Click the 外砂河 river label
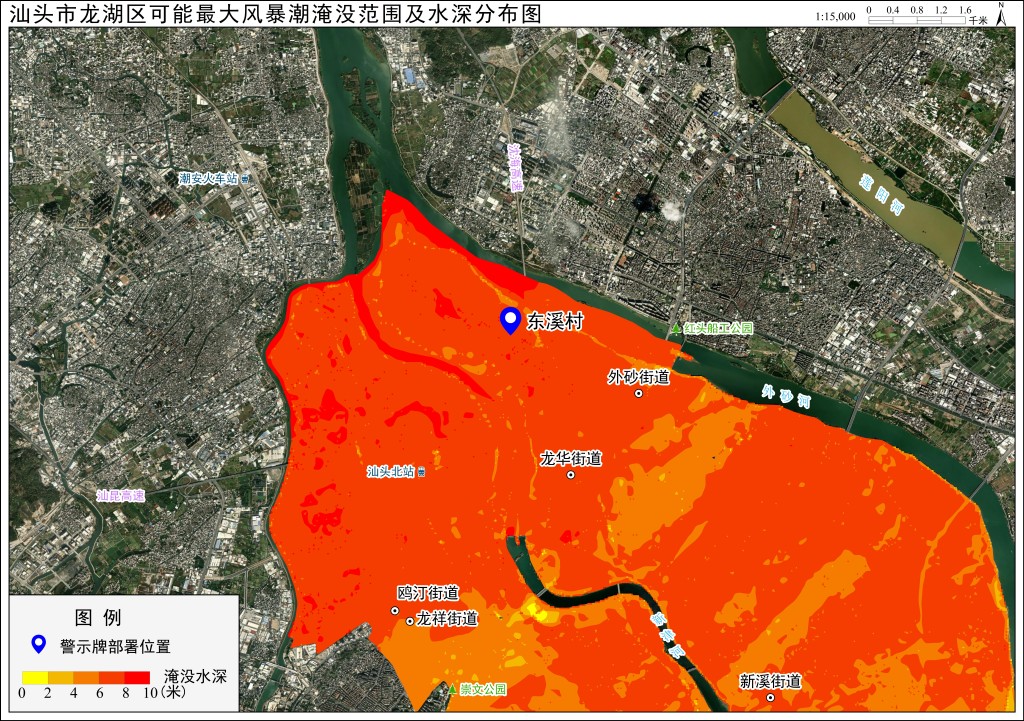This screenshot has width=1024, height=721. (x=786, y=396)
